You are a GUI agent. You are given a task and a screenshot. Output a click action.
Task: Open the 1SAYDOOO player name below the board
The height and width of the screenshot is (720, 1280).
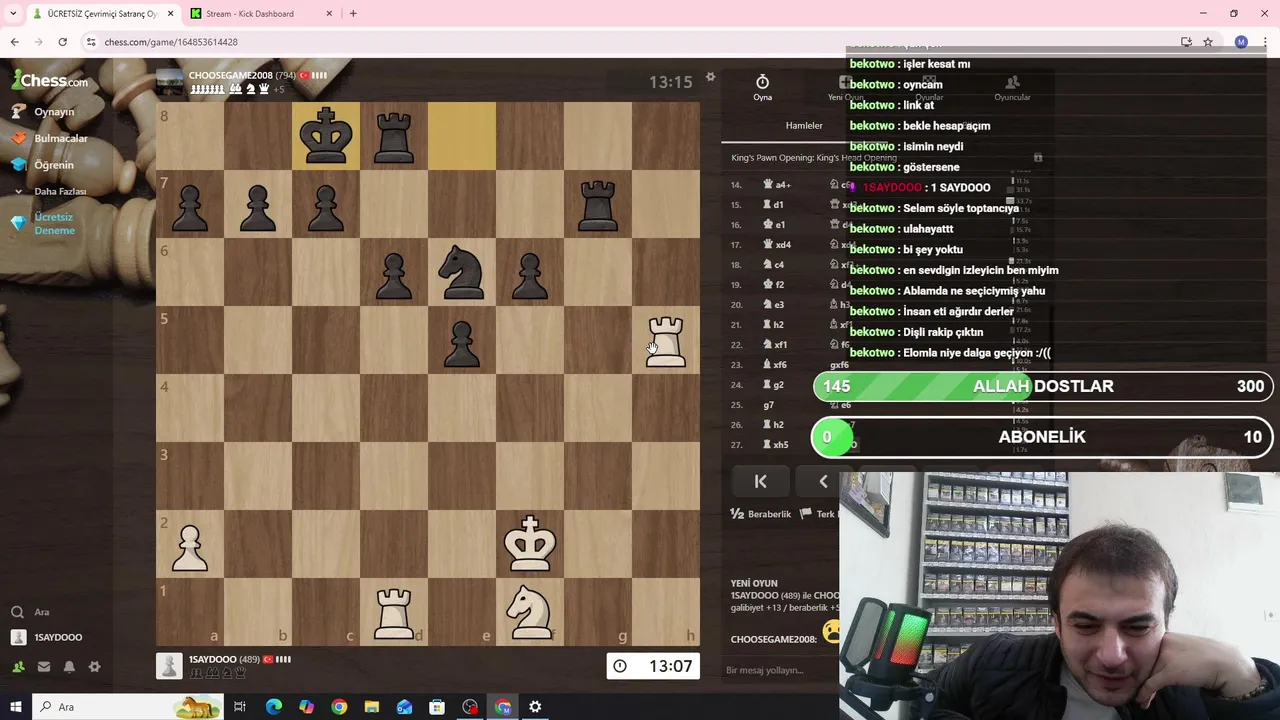pyautogui.click(x=212, y=659)
